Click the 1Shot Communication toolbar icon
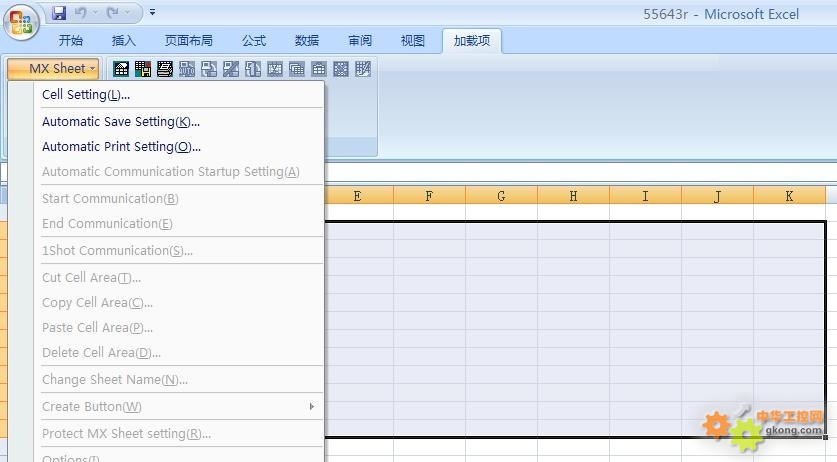This screenshot has height=462, width=837. (252, 69)
